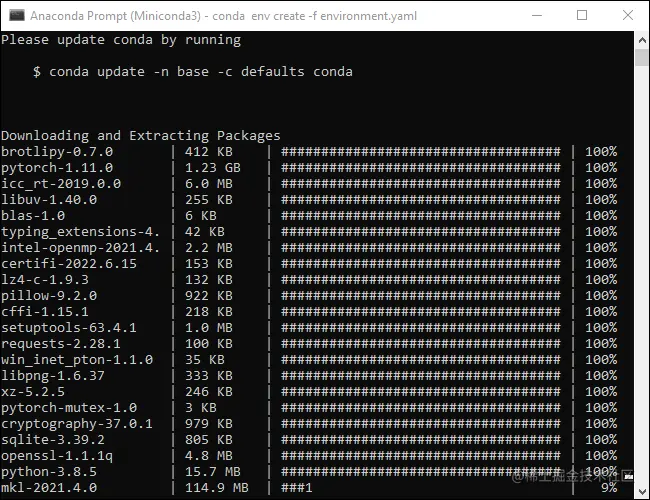Click the 100% value for brotlipy

pyautogui.click(x=601, y=152)
